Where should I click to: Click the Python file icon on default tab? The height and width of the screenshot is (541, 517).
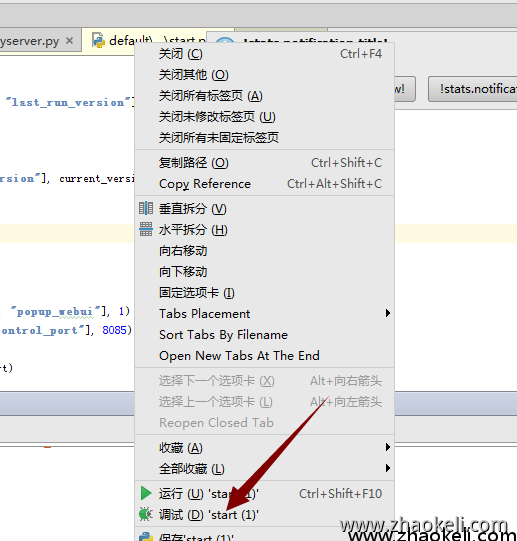point(98,40)
